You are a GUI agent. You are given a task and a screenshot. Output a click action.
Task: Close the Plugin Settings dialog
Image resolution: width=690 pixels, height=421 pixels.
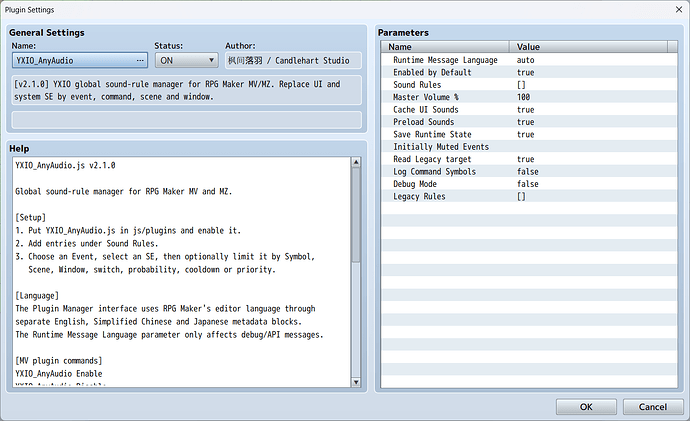(679, 9)
